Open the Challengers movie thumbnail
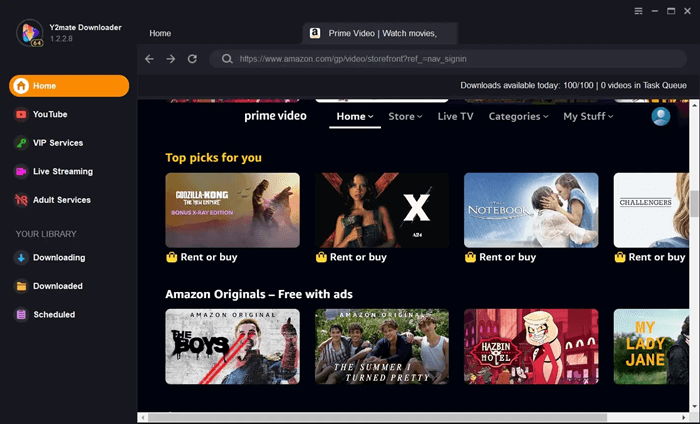The height and width of the screenshot is (424, 700). 651,210
